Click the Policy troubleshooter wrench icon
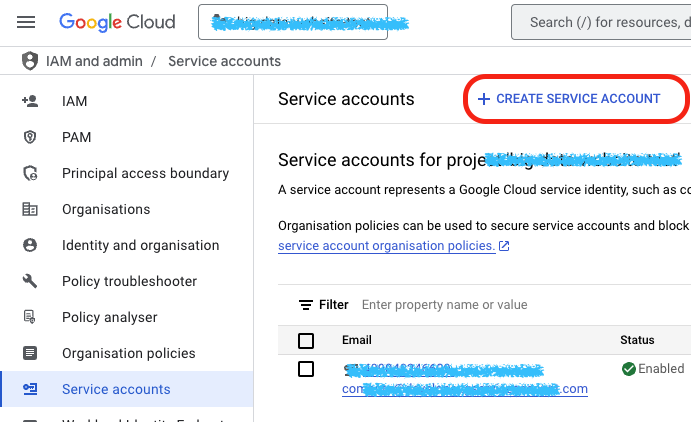Viewport: 691px width, 422px height. tap(30, 281)
